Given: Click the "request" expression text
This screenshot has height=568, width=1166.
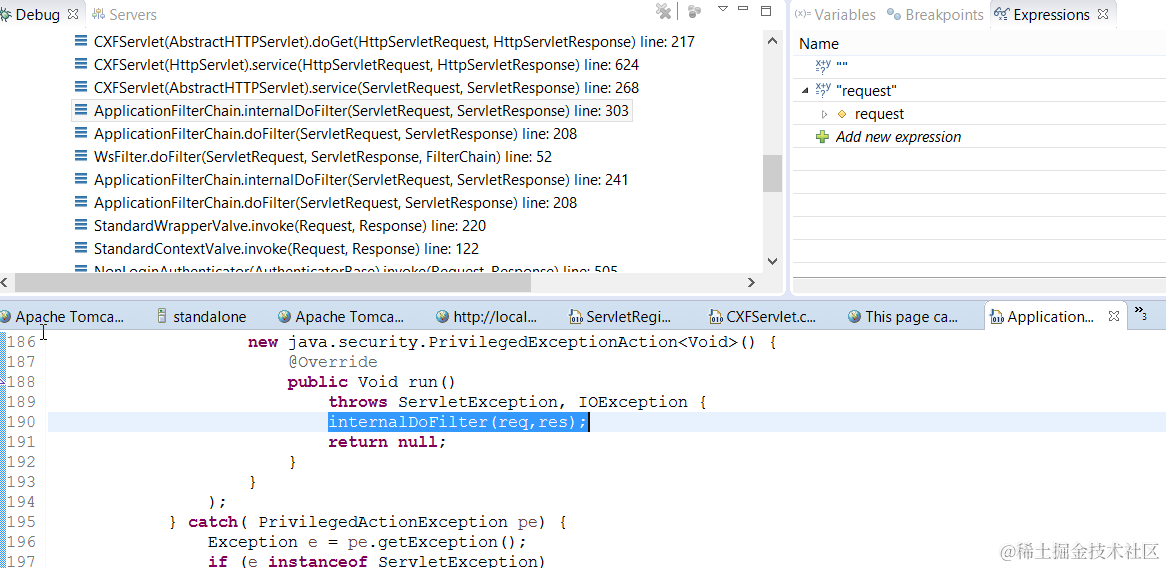Looking at the screenshot, I should 866,91.
